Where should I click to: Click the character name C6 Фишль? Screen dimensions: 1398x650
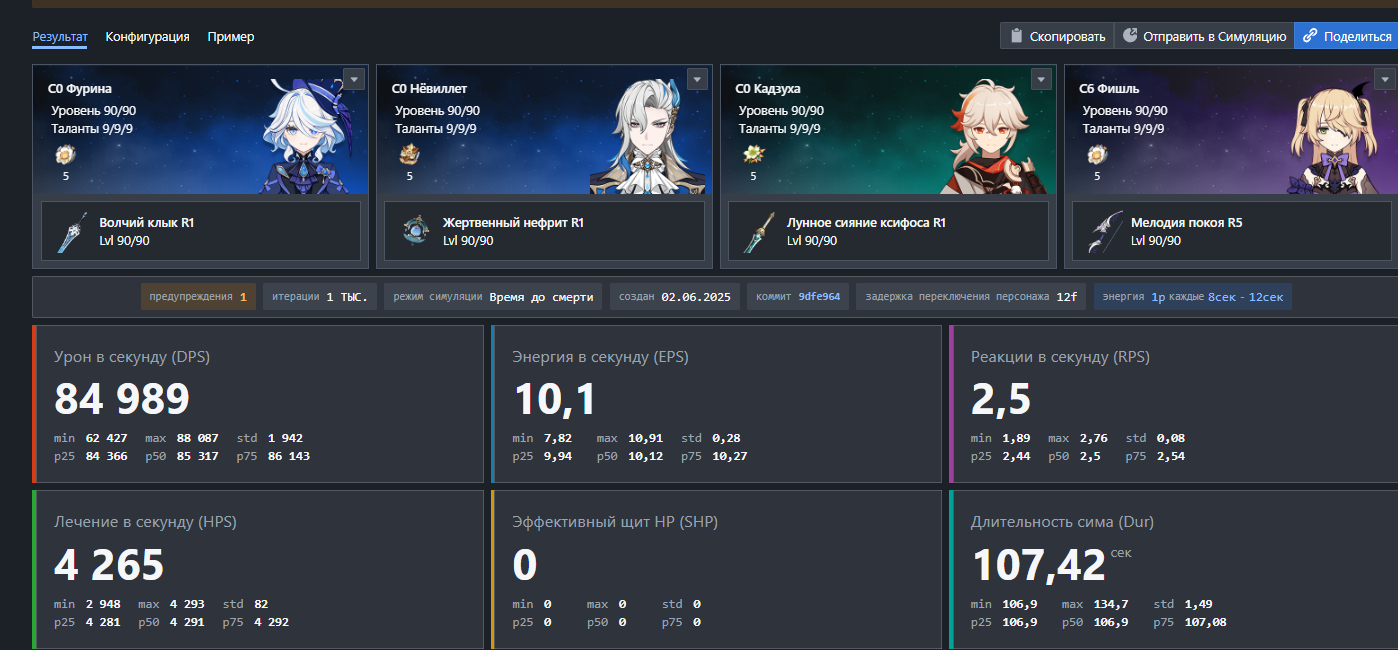click(1110, 89)
